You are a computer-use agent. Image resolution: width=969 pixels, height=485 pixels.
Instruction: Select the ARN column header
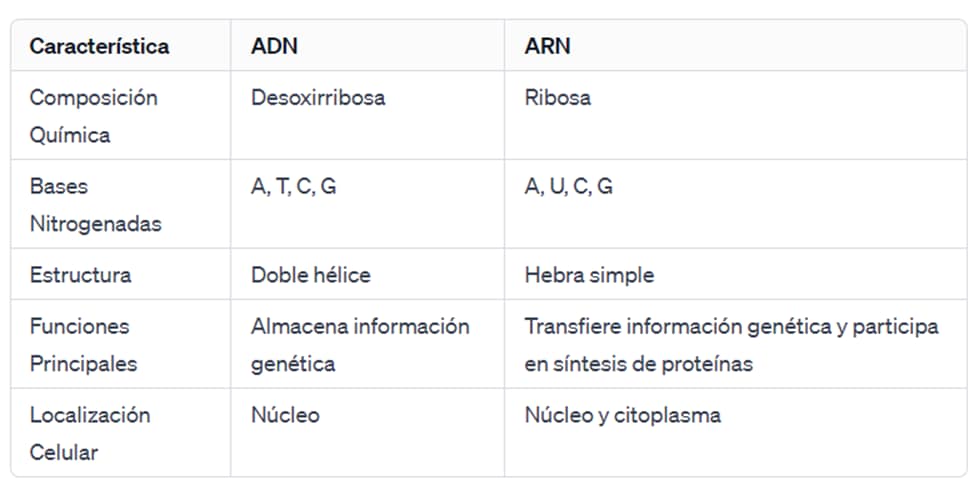point(547,46)
